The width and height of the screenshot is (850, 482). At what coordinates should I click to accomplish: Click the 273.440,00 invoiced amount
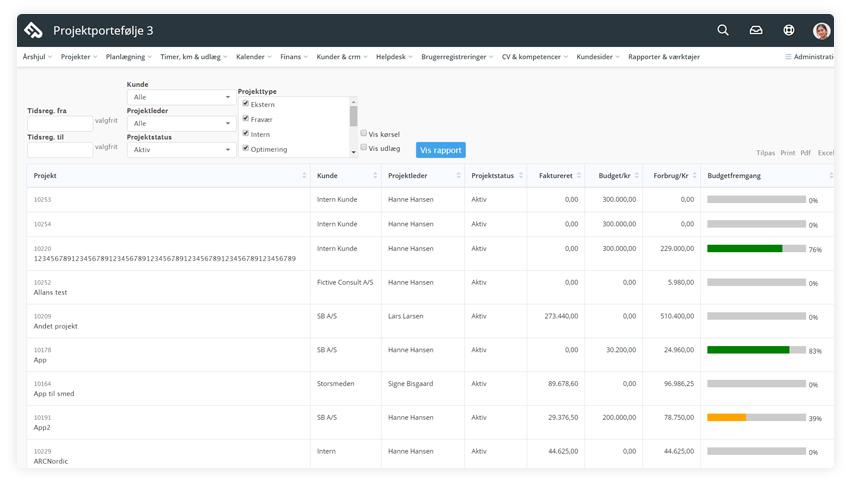(561, 316)
